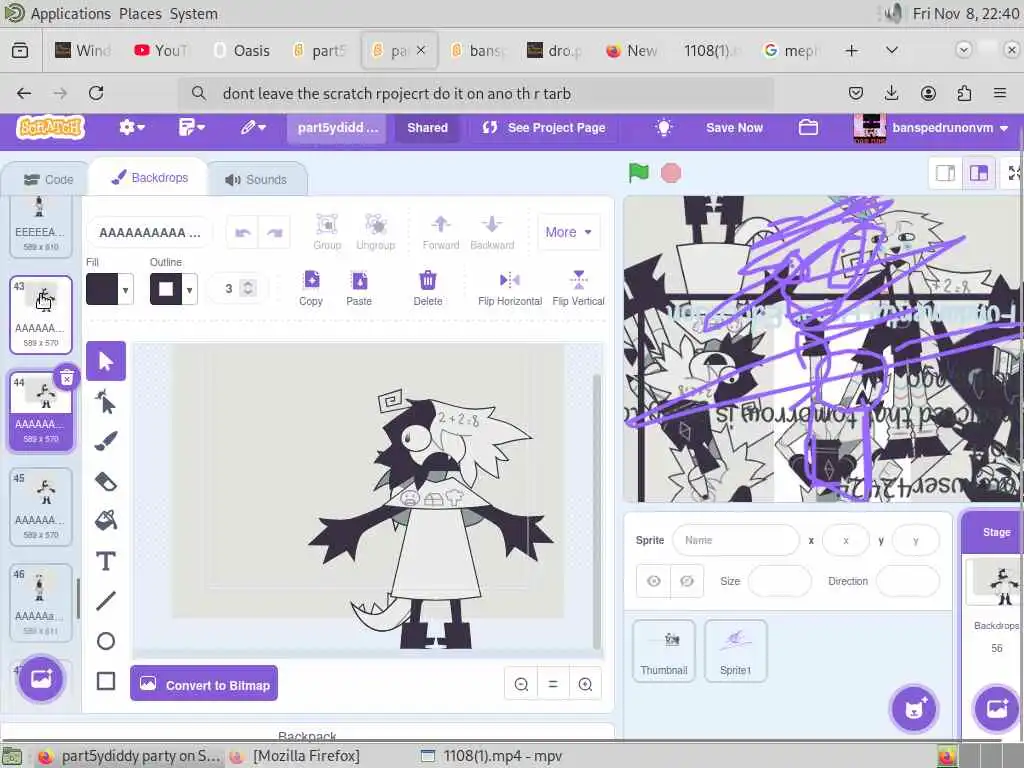Zoom in the paint canvas
Viewport: 1024px width, 768px height.
point(585,684)
